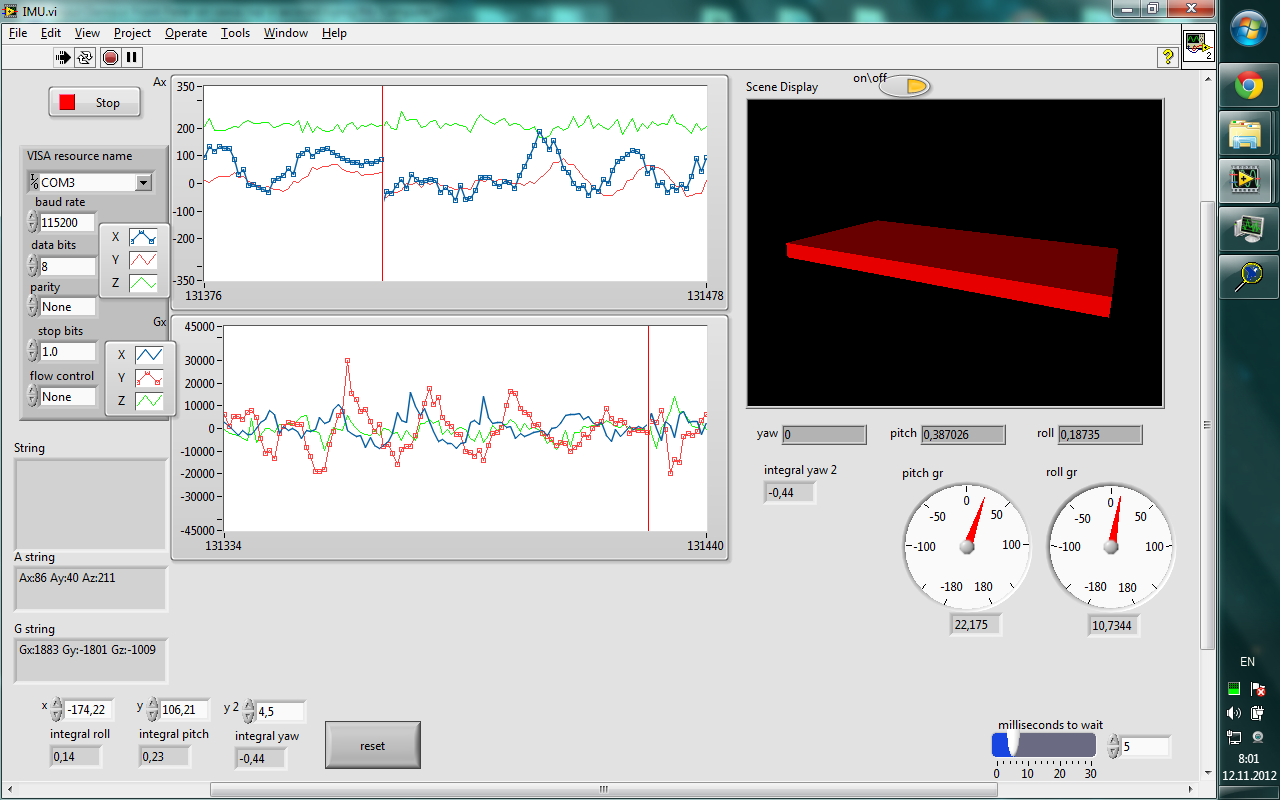Toggle the Ax graph X plot legend swatch
Viewport: 1280px width, 800px height.
[x=143, y=237]
